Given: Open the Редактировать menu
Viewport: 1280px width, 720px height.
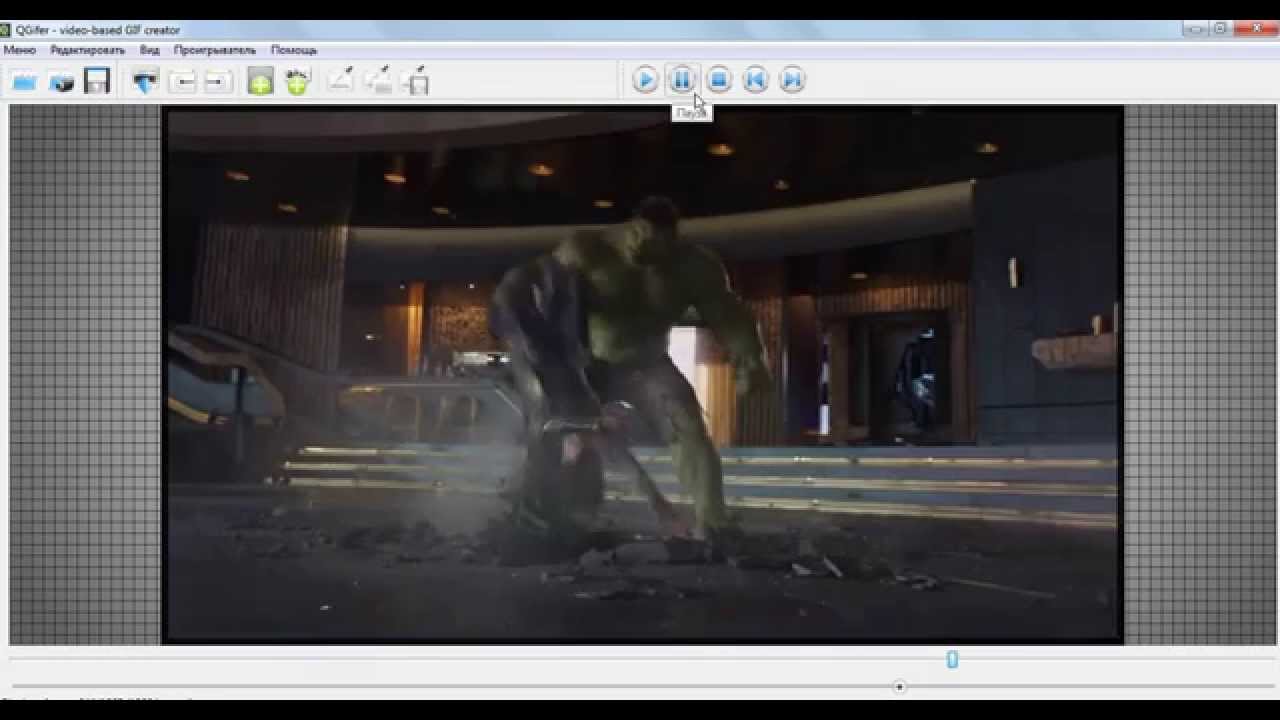Looking at the screenshot, I should click(x=88, y=49).
